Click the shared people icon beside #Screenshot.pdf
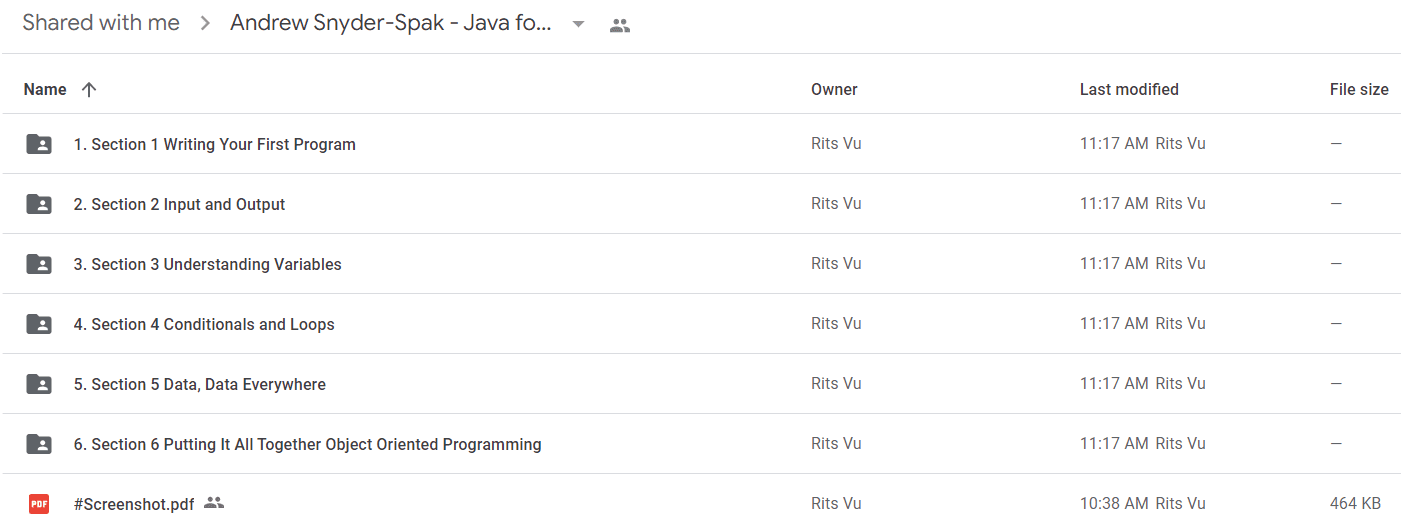This screenshot has width=1401, height=527. click(x=213, y=503)
